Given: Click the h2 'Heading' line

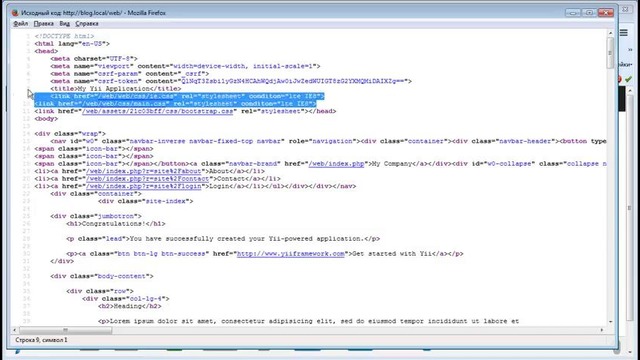Looking at the screenshot, I should pyautogui.click(x=129, y=306).
